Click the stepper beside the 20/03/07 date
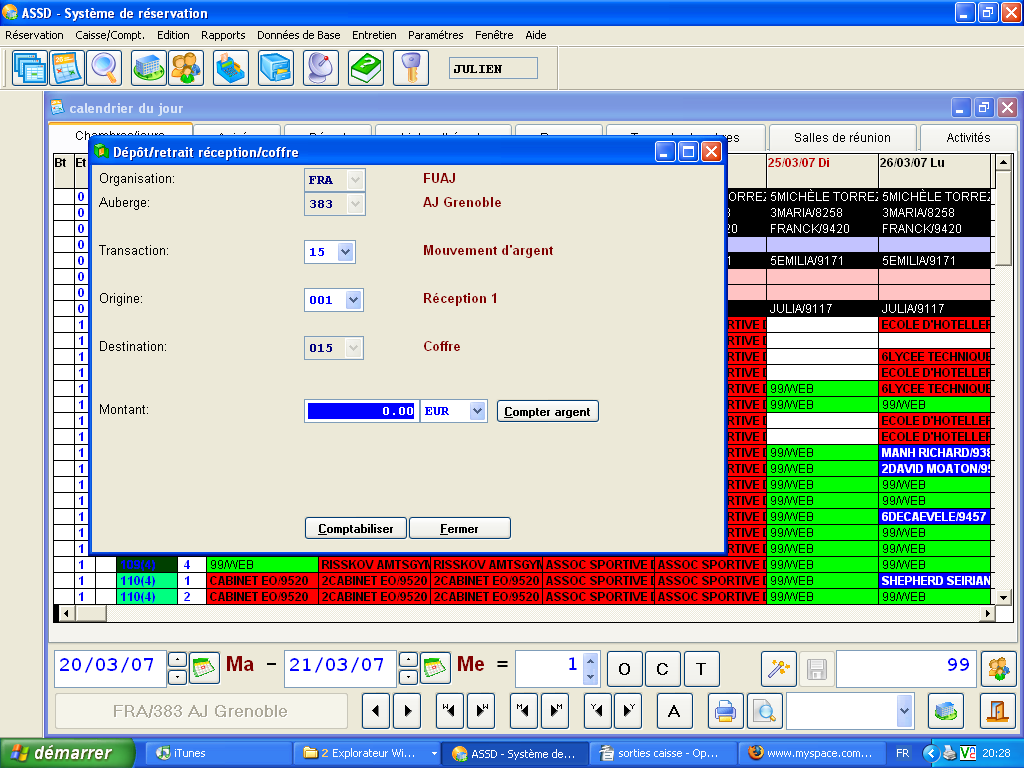This screenshot has height=768, width=1024. coord(178,668)
